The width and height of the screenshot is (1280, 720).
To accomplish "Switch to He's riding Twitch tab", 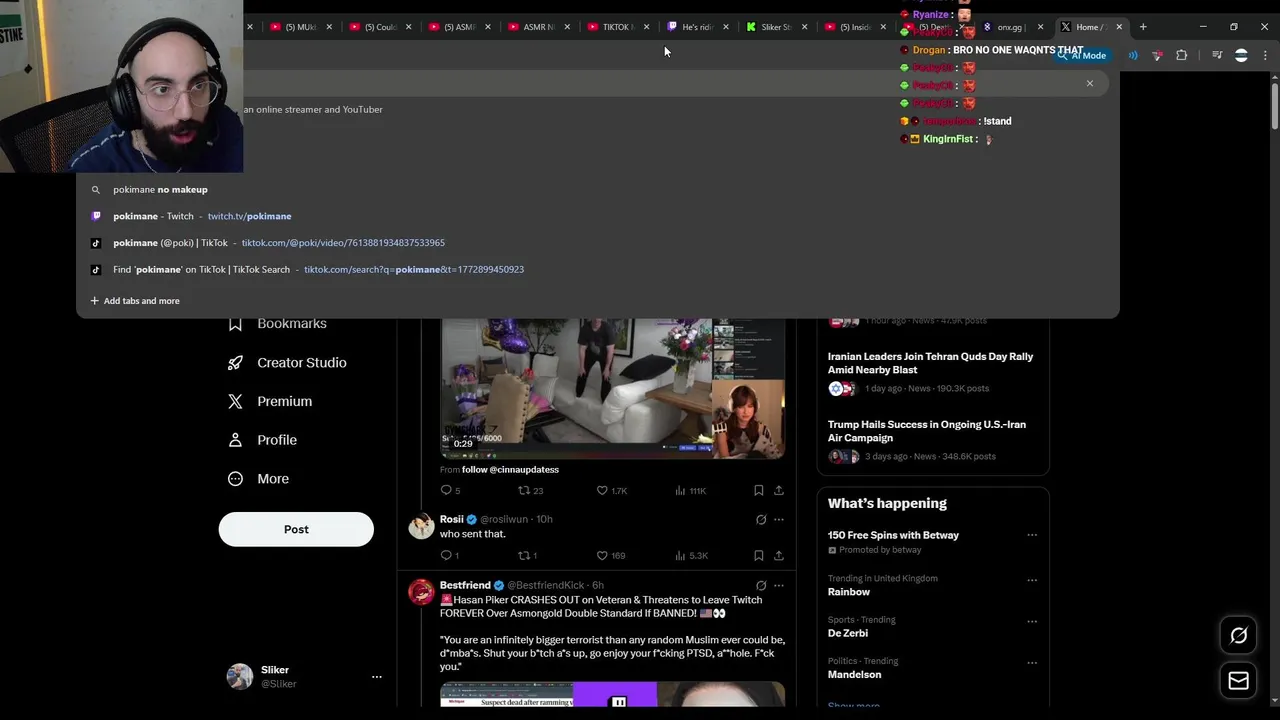I will [x=697, y=27].
